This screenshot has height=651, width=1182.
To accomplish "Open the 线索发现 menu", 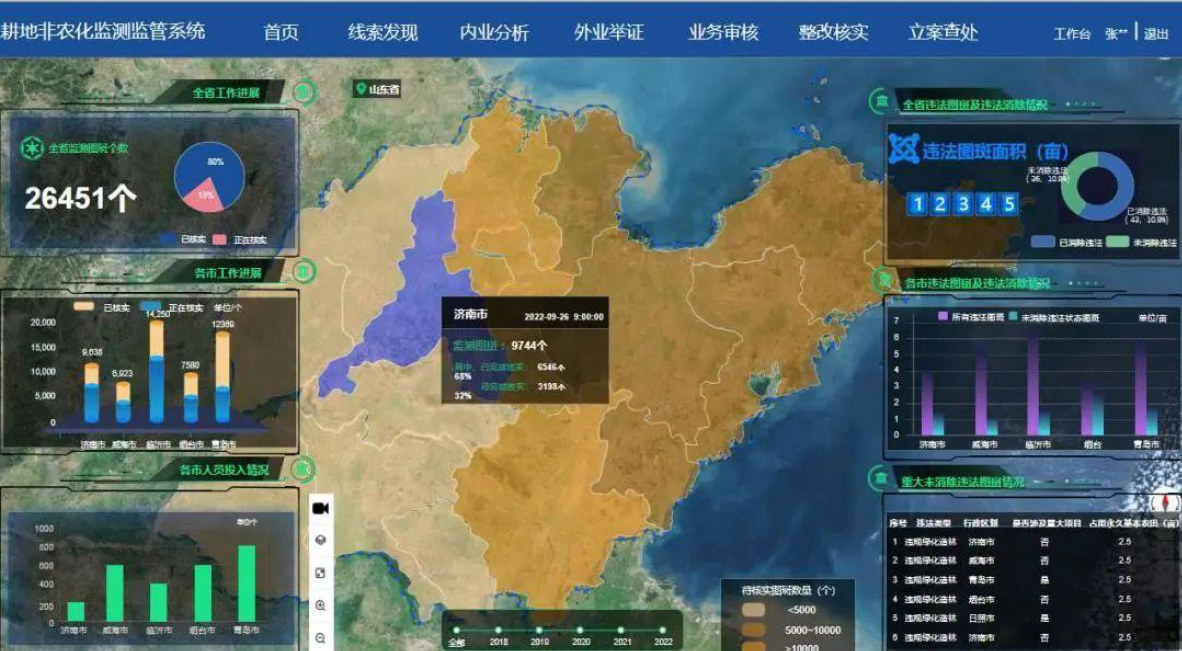I will pos(383,32).
